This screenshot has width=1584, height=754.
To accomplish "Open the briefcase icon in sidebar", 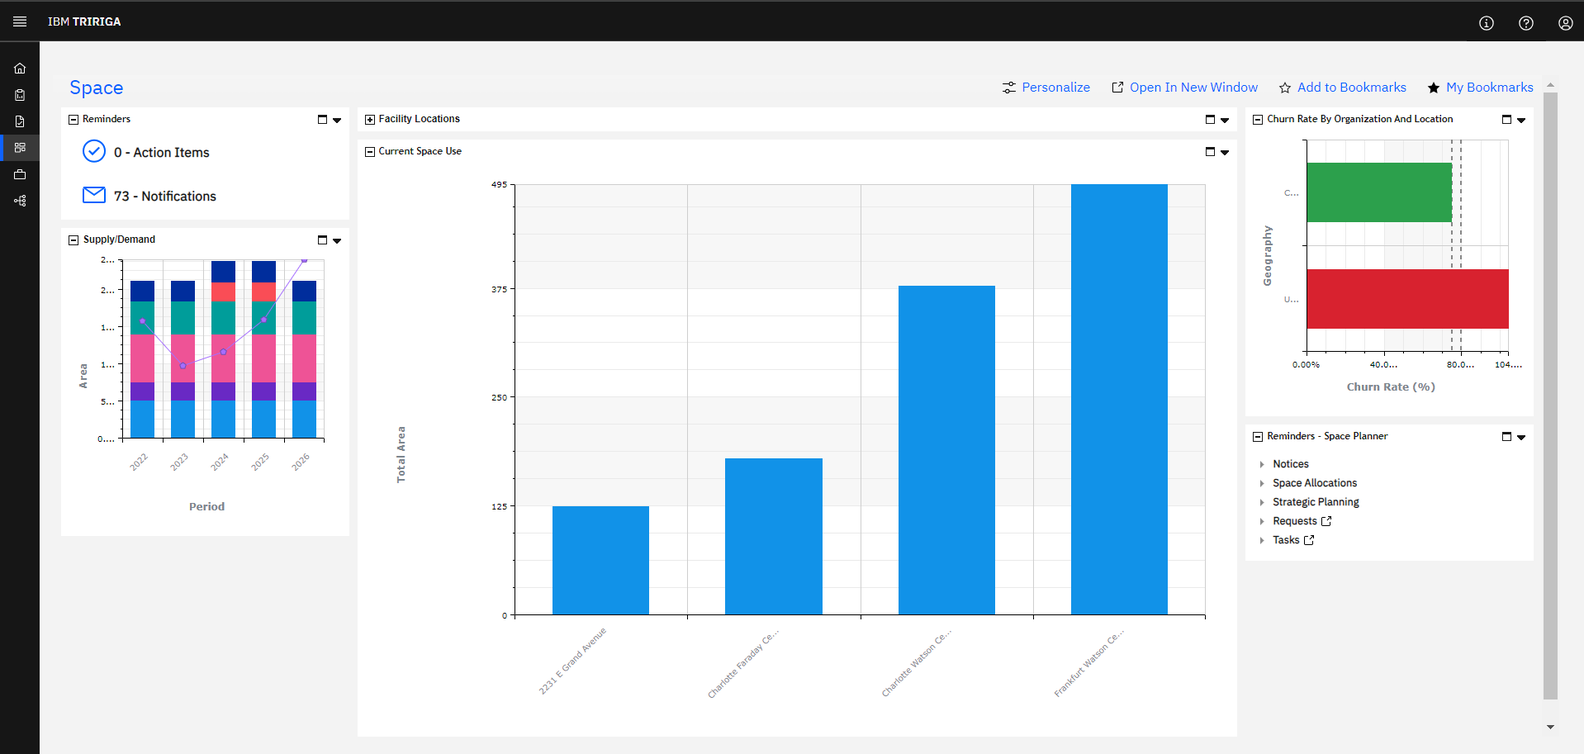I will pyautogui.click(x=20, y=174).
